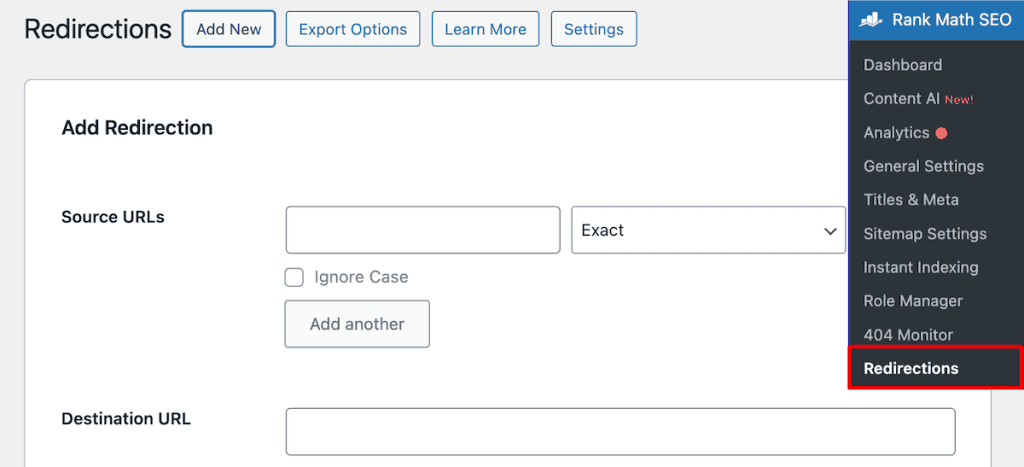1024x467 pixels.
Task: Click into the Destination URL field
Action: (620, 431)
